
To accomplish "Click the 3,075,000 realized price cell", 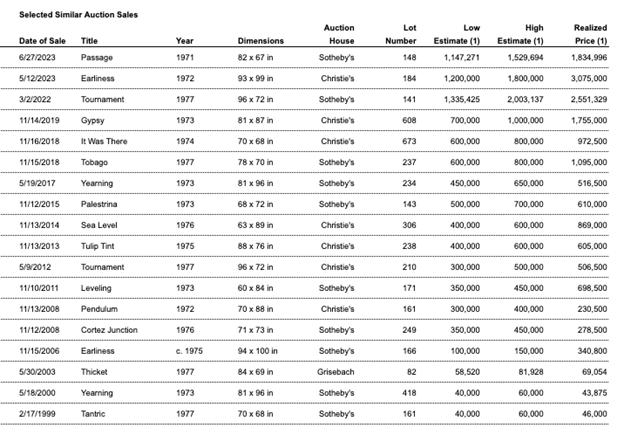I will pos(586,78).
